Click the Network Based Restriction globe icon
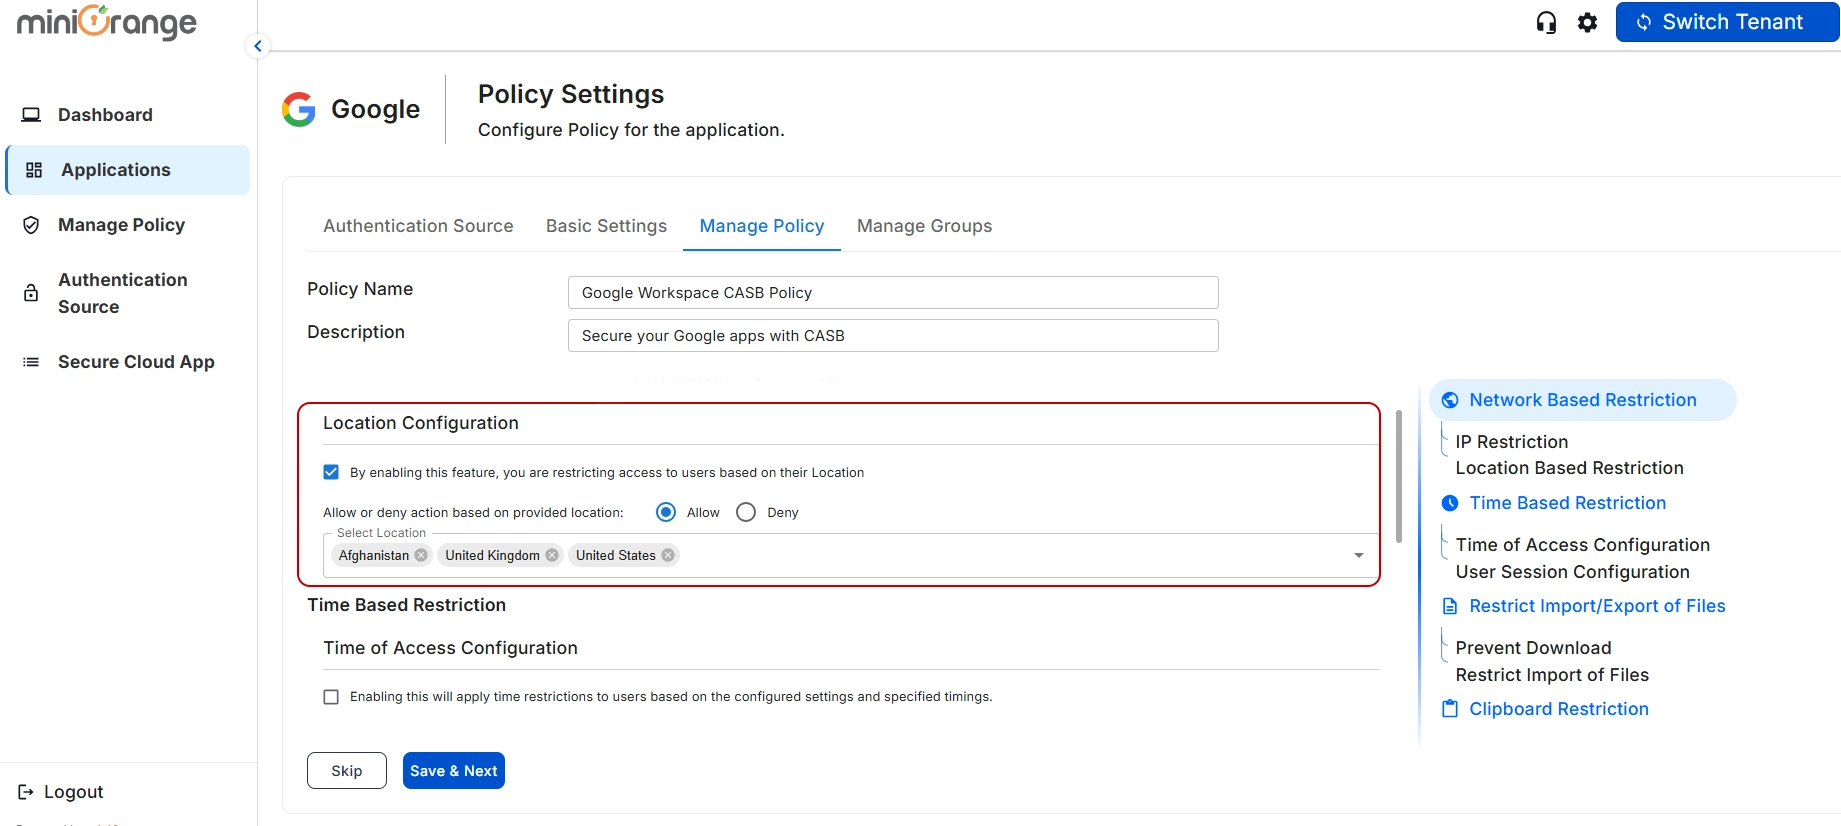This screenshot has height=826, width=1841. 1450,400
